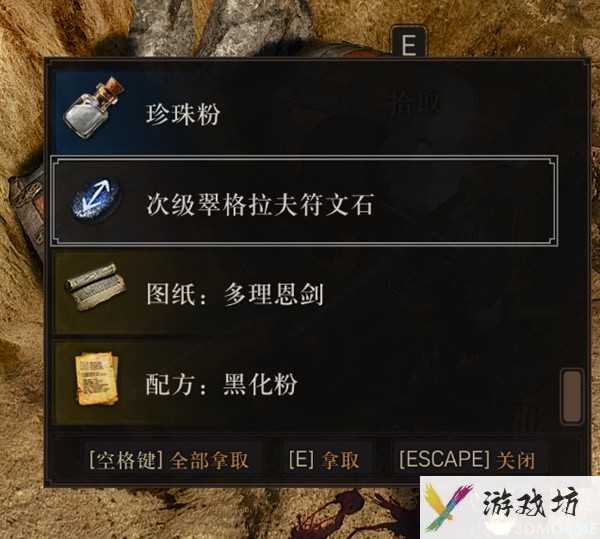Select the 珍珠粉 item name

click(183, 114)
